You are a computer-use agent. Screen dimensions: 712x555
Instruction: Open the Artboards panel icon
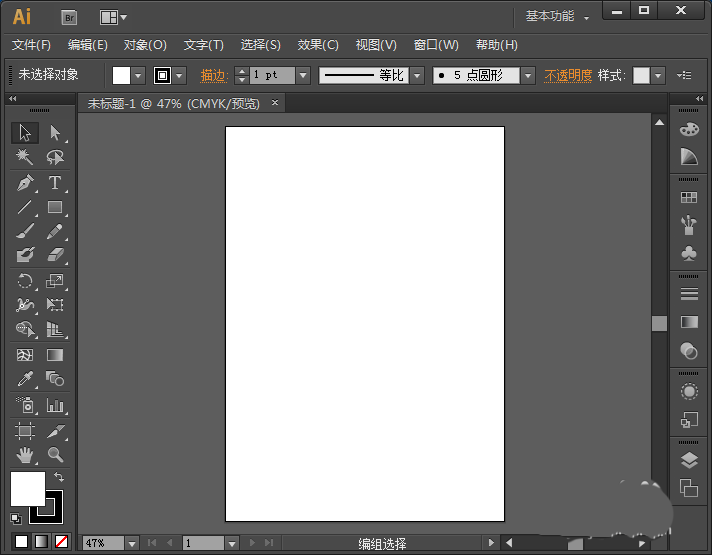click(689, 488)
